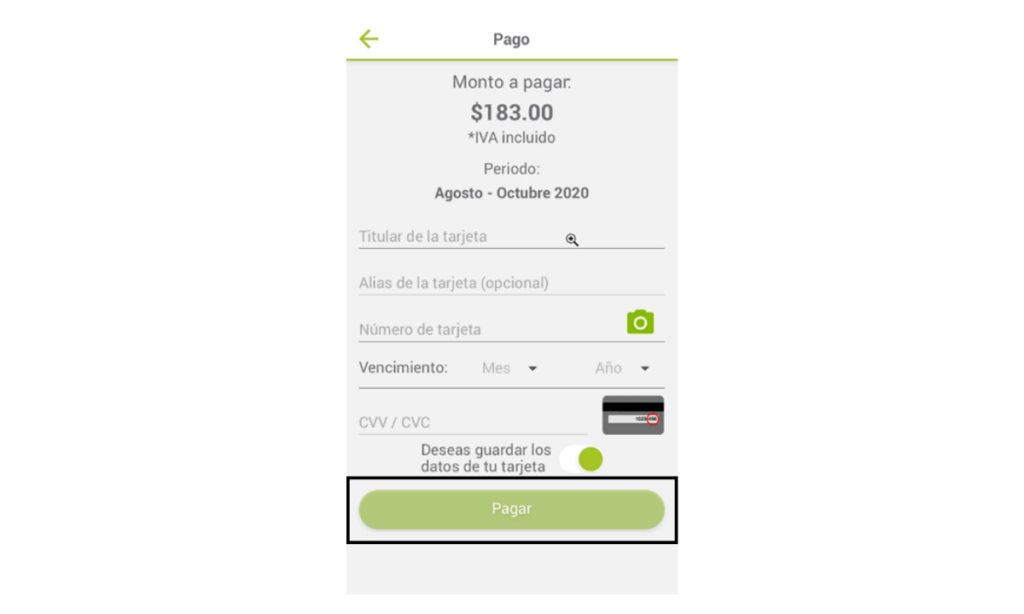The width and height of the screenshot is (1024, 614).
Task: Click the Pago screen title
Action: click(x=511, y=39)
